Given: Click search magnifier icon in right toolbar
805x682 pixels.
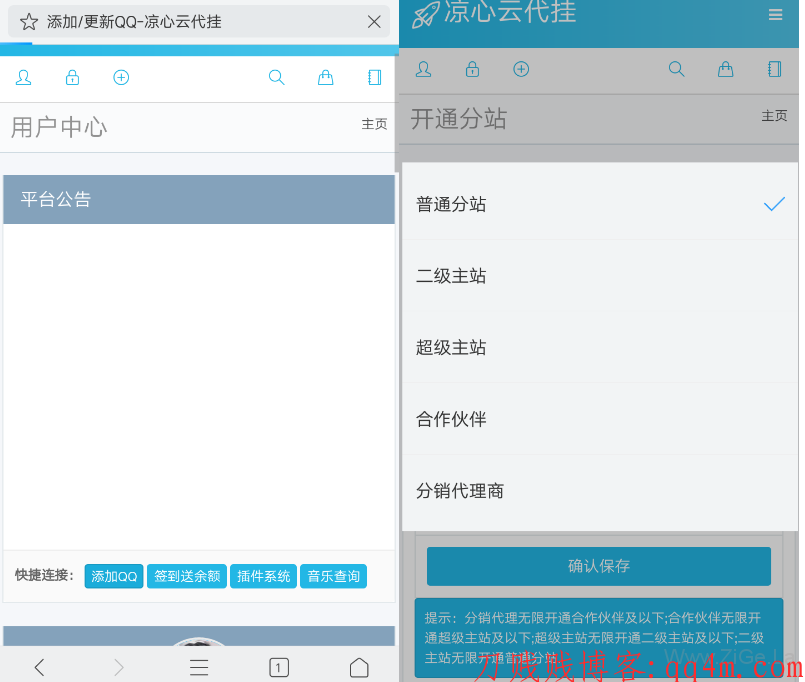Looking at the screenshot, I should [677, 69].
